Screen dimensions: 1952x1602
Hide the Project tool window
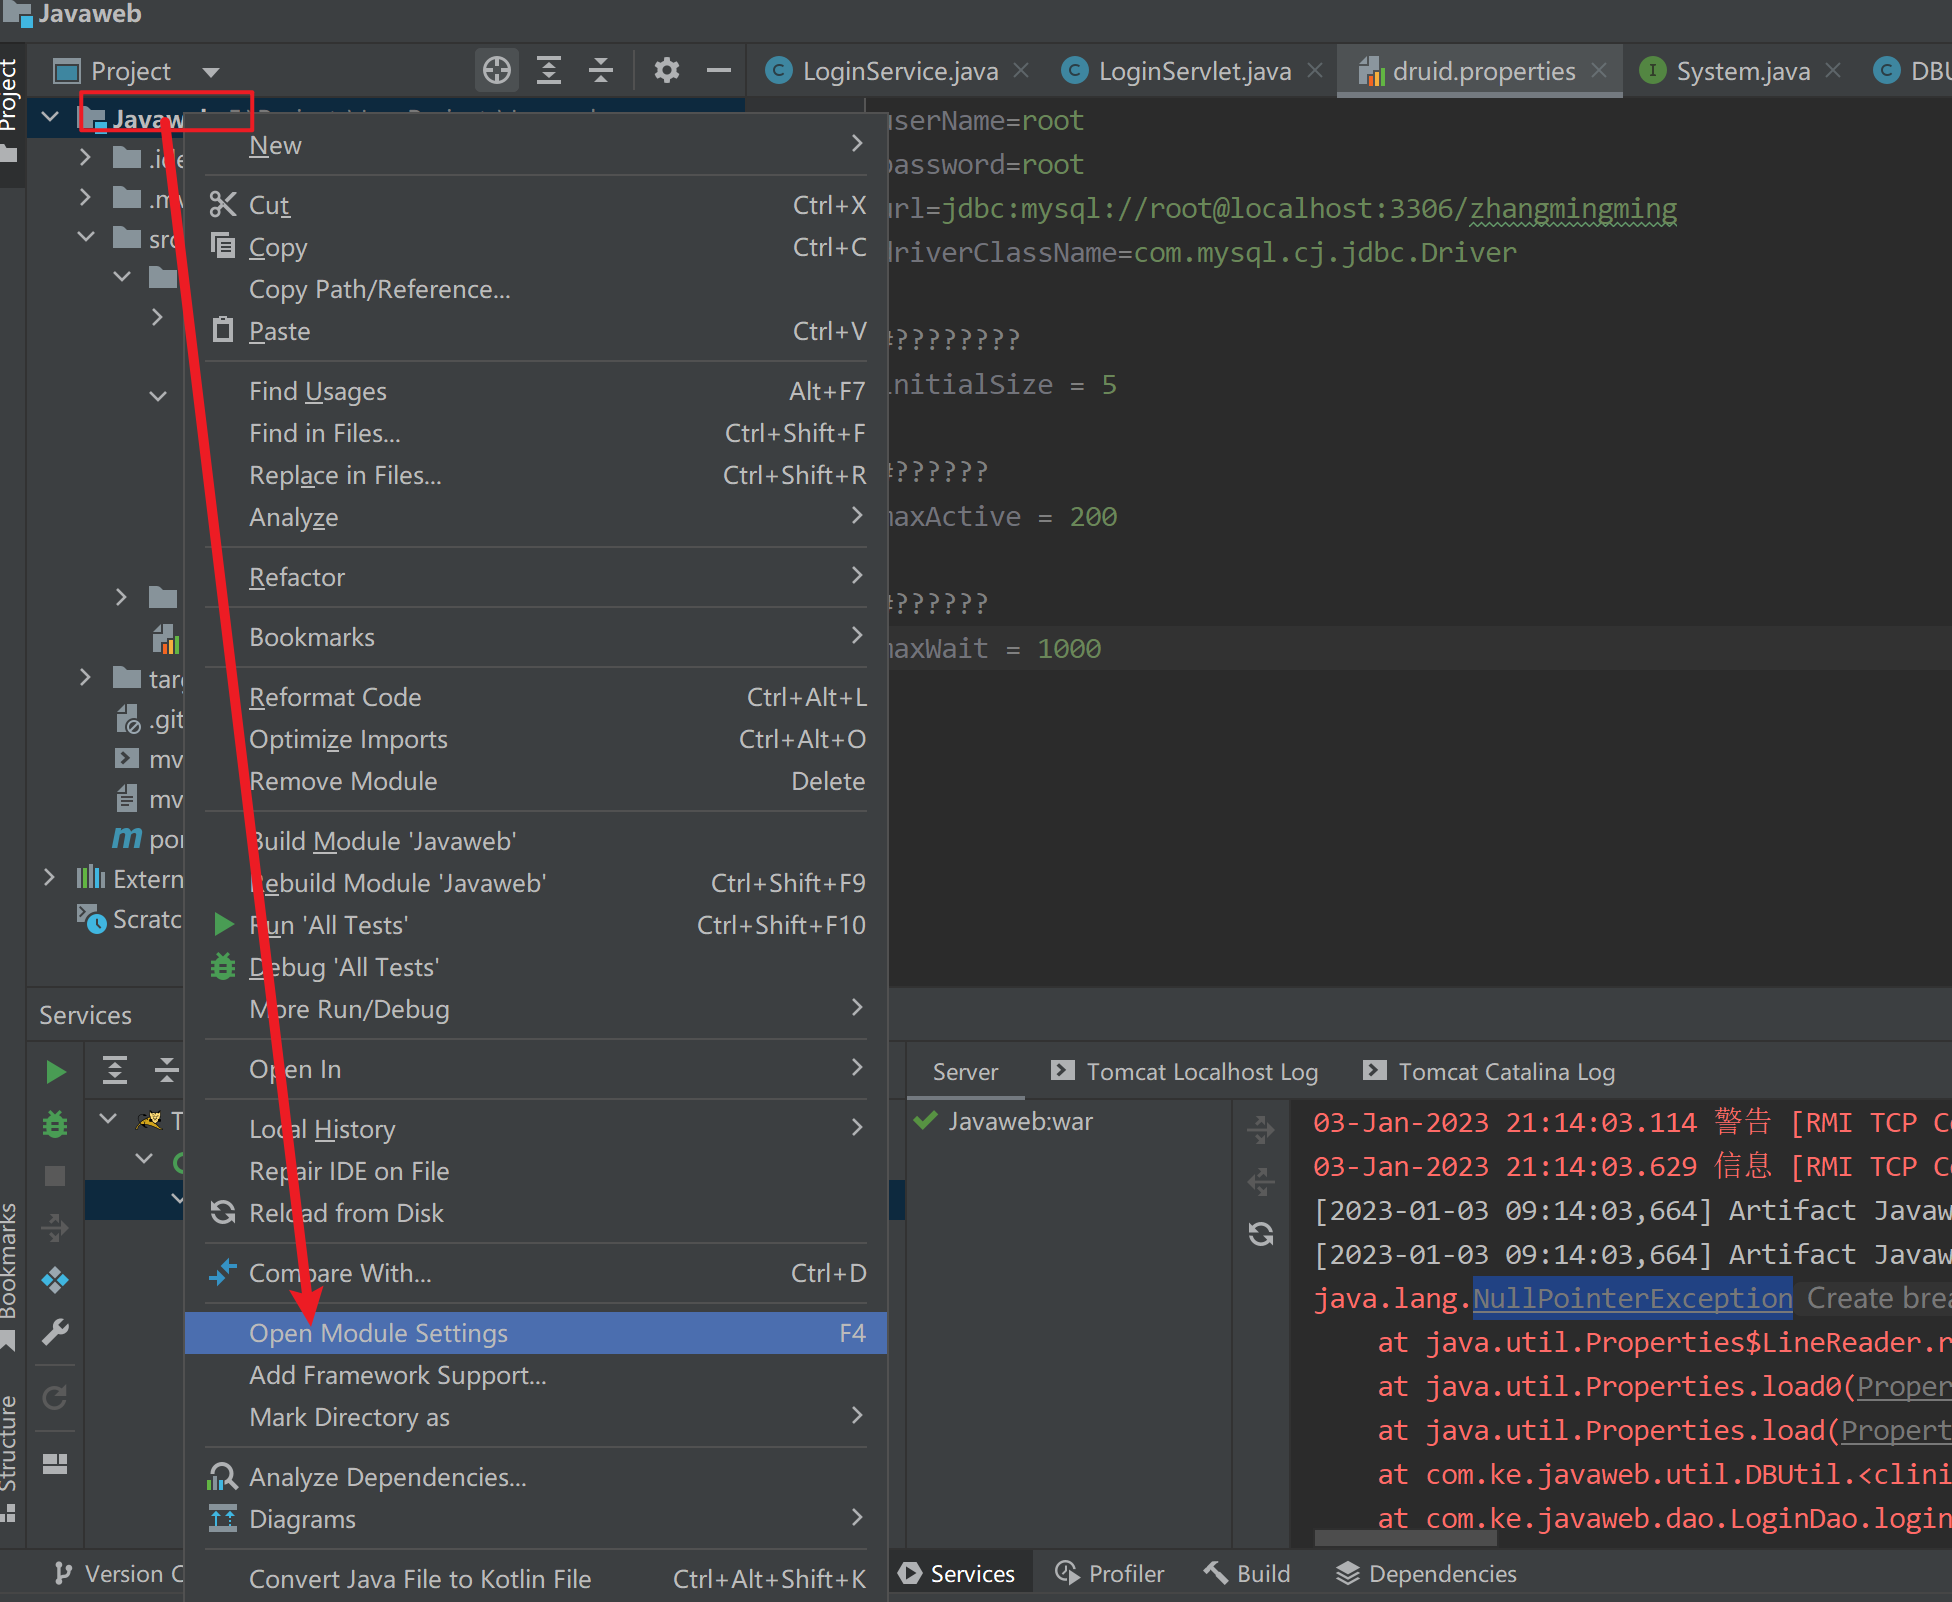pos(718,70)
